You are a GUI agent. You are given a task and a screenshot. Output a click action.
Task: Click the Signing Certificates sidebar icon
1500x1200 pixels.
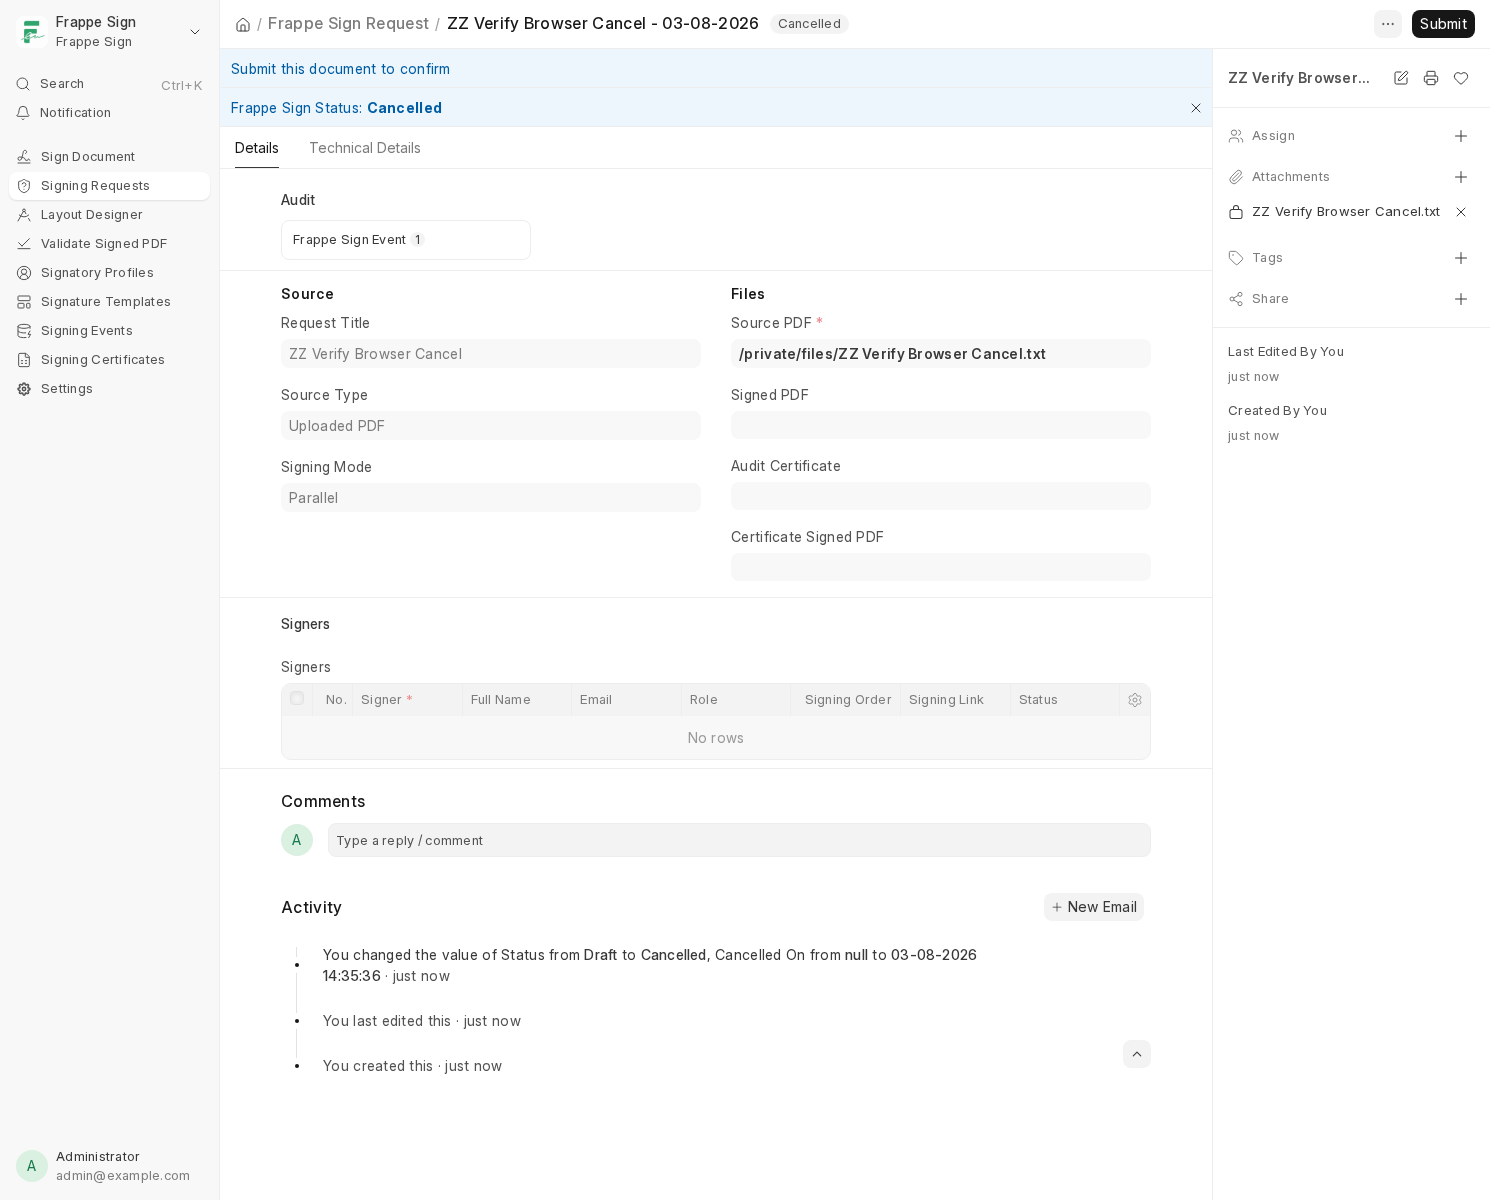(x=24, y=360)
